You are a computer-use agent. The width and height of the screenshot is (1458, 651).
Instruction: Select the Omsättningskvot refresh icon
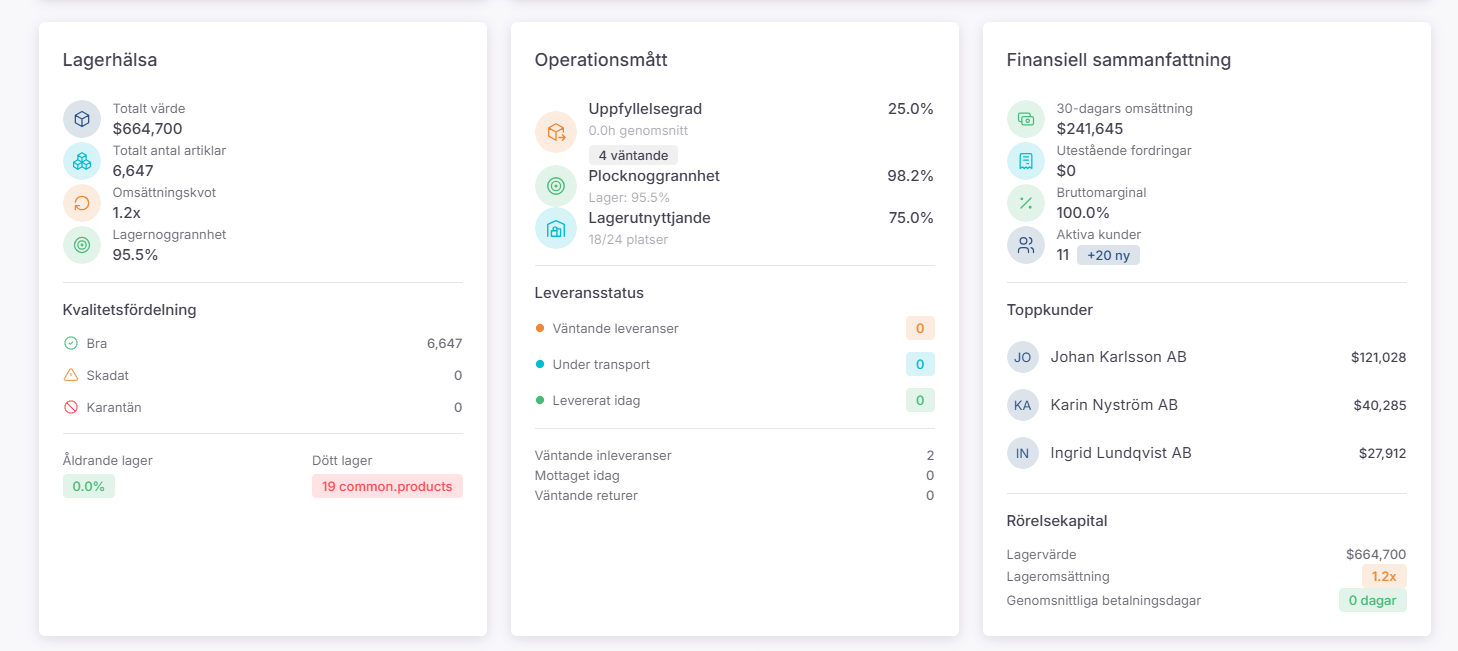(81, 202)
